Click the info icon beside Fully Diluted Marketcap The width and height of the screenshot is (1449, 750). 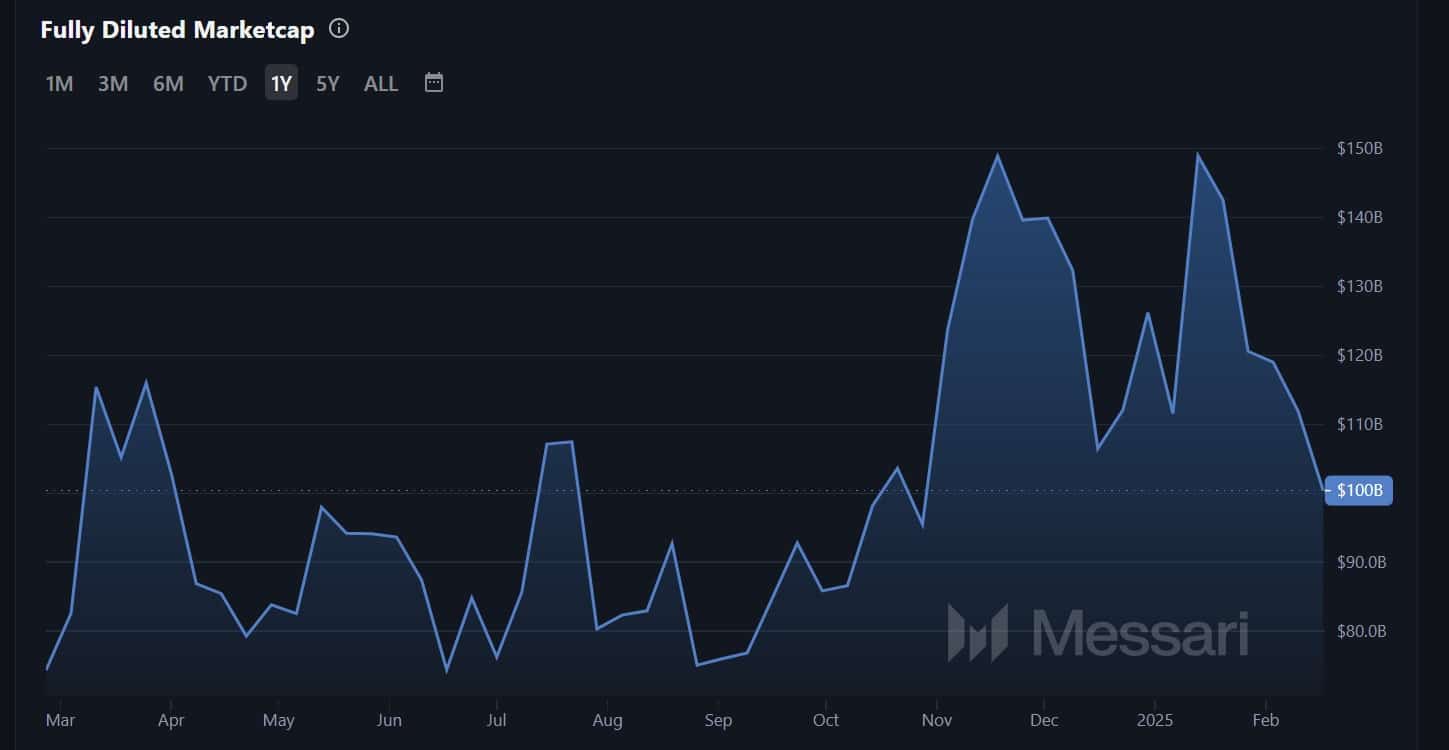[x=339, y=29]
